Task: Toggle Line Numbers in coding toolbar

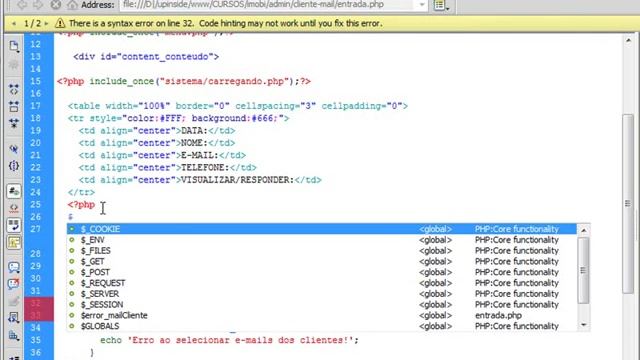Action: click(14, 191)
